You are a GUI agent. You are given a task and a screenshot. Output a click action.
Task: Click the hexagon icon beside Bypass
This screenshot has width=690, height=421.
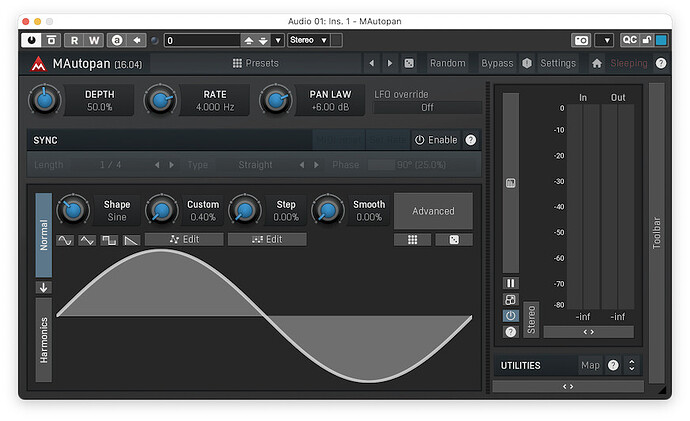pos(527,63)
